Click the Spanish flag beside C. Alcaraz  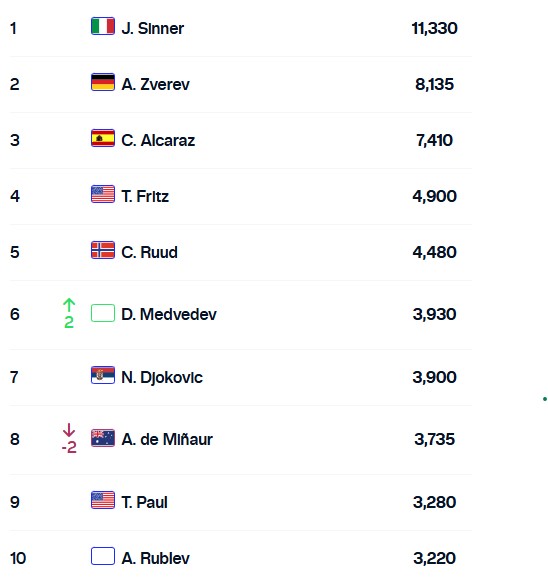point(103,138)
